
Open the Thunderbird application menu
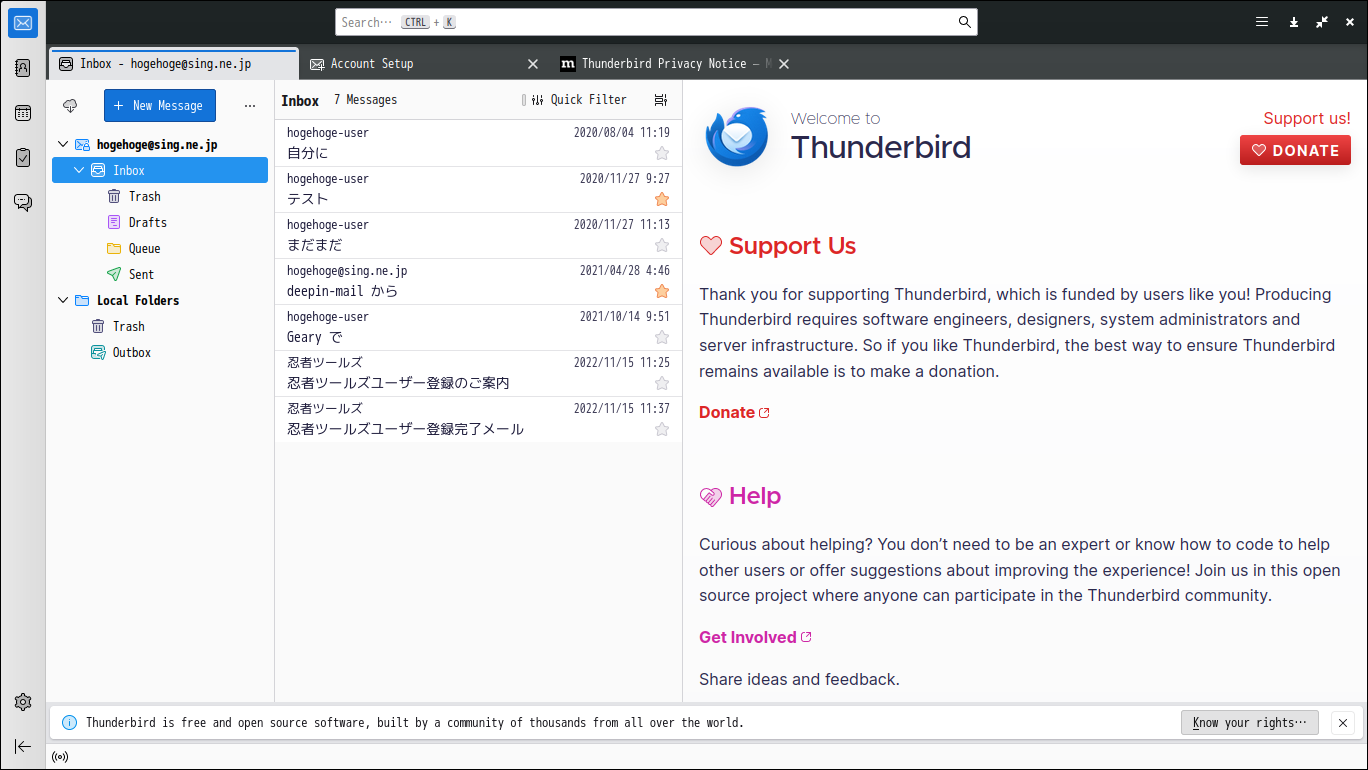click(x=1262, y=22)
